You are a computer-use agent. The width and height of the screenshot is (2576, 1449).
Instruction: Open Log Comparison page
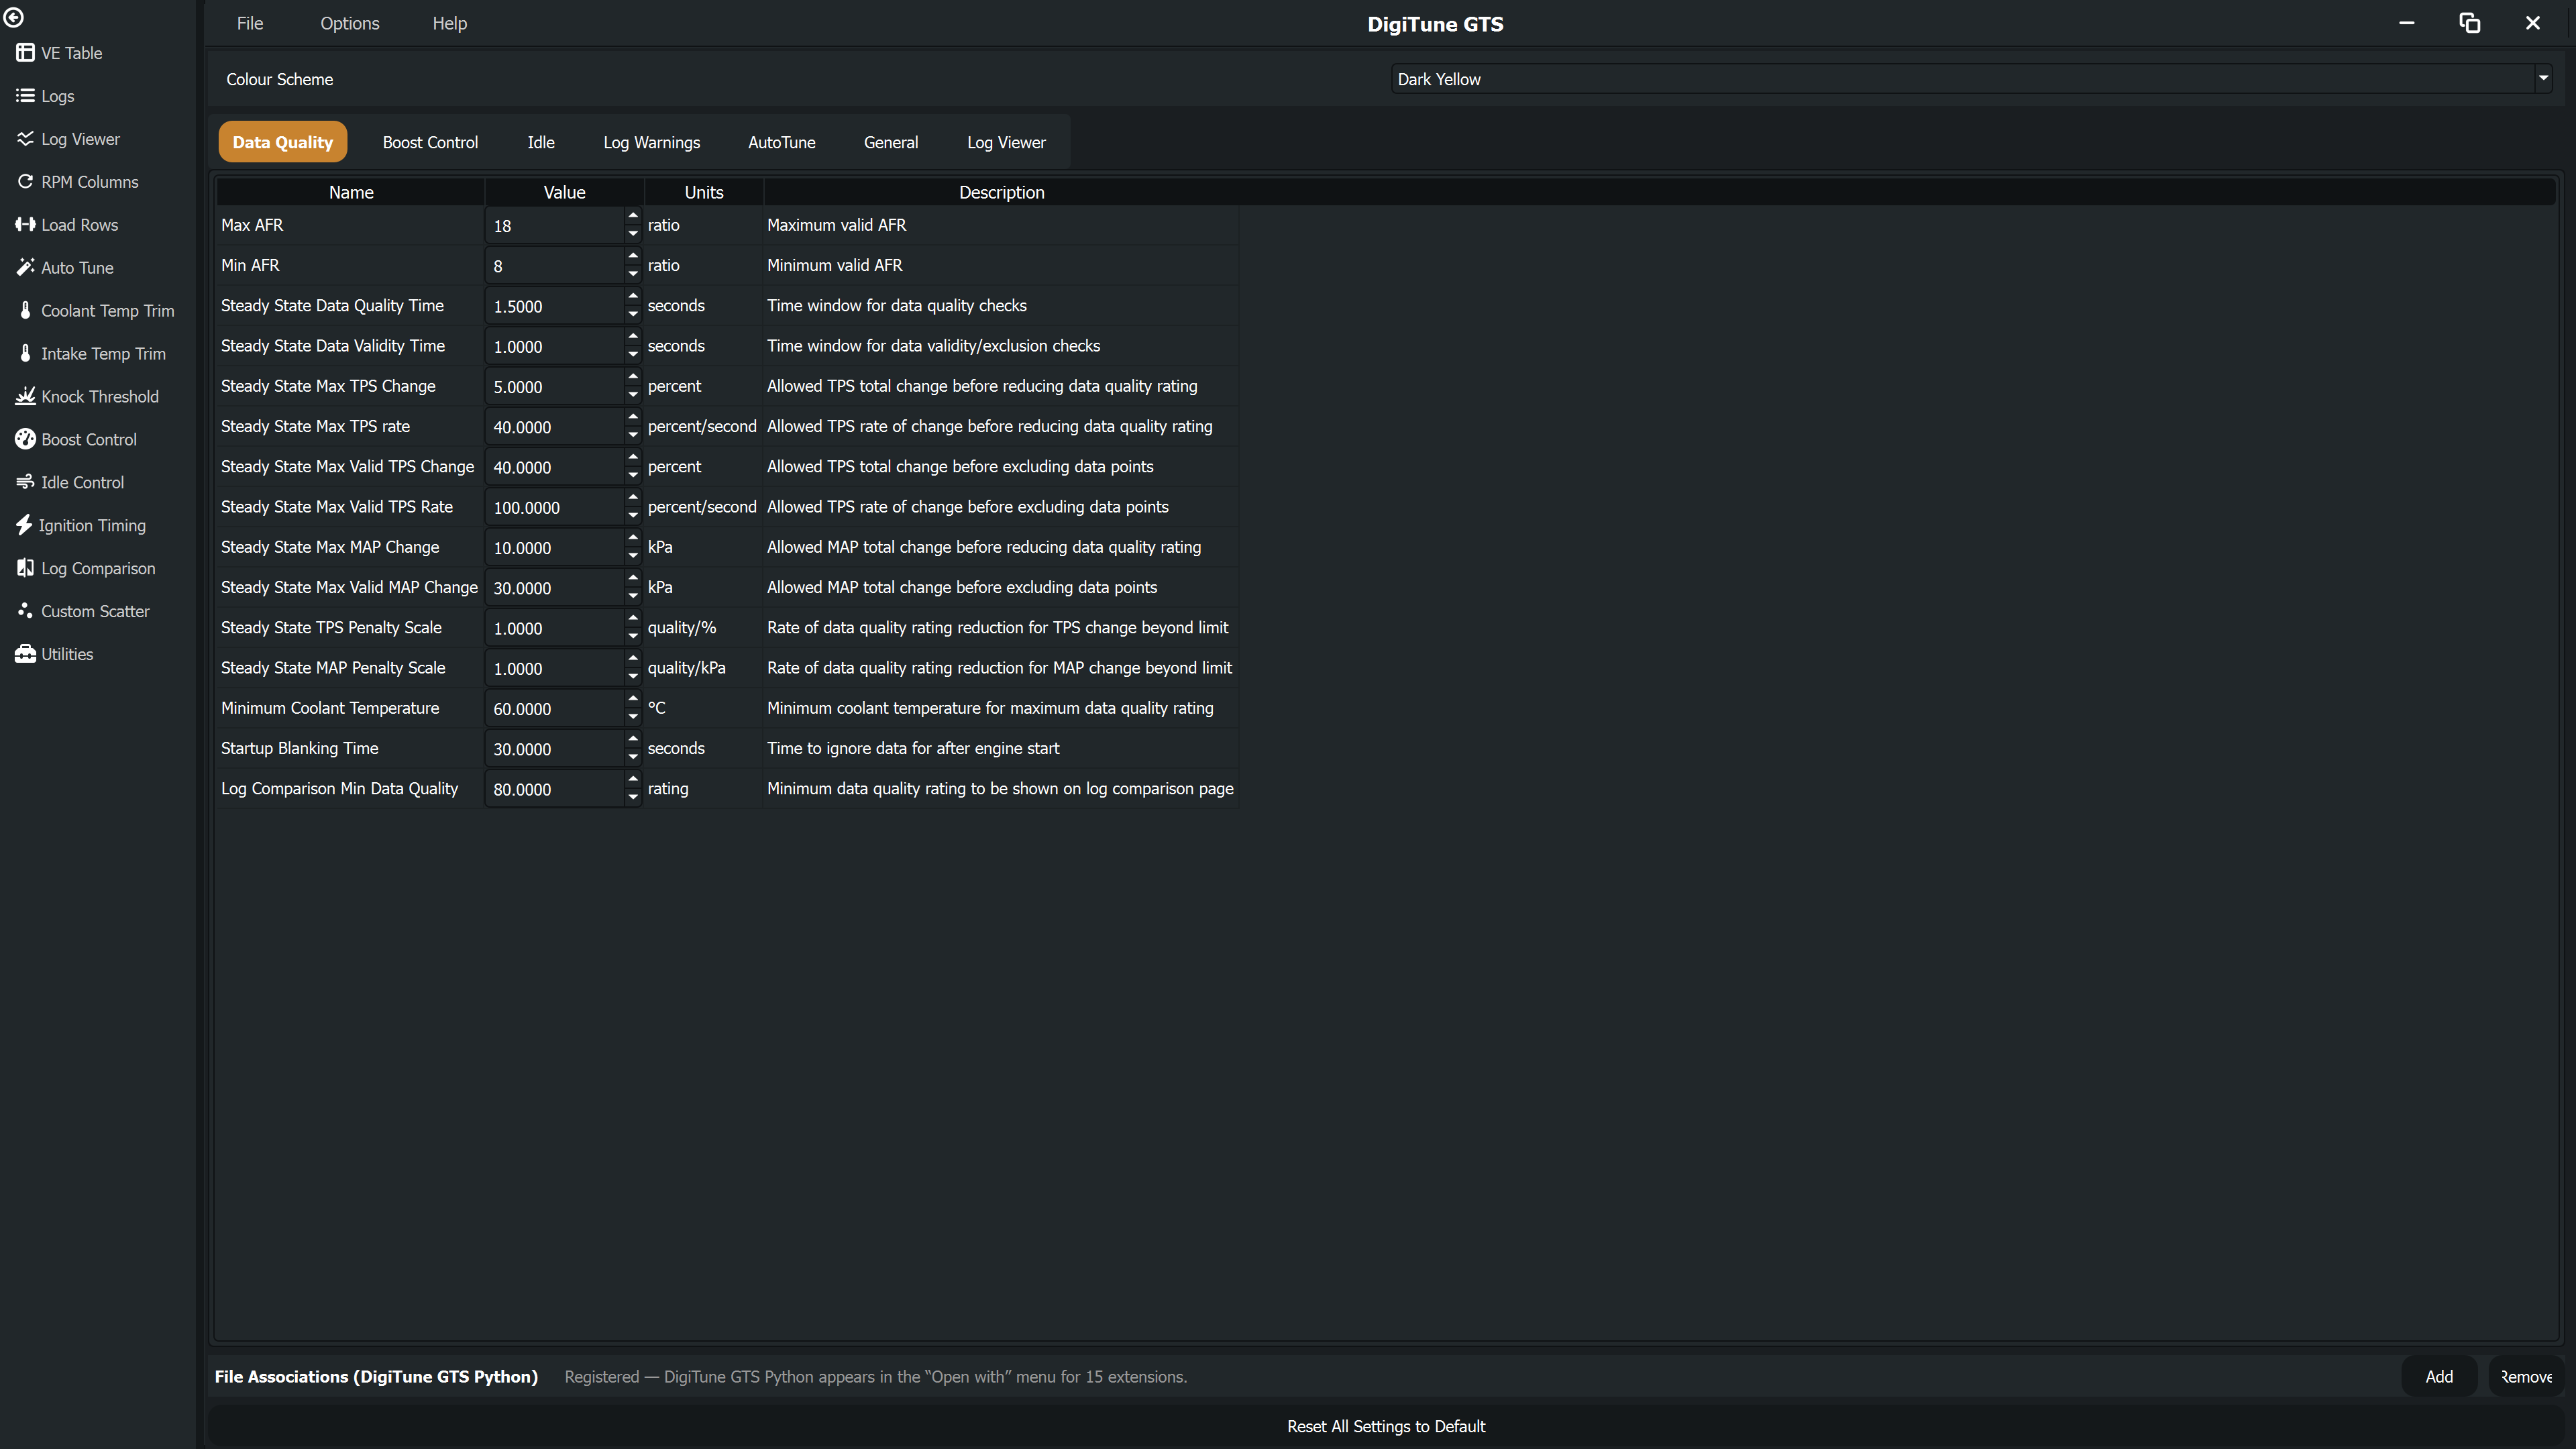pyautogui.click(x=86, y=569)
